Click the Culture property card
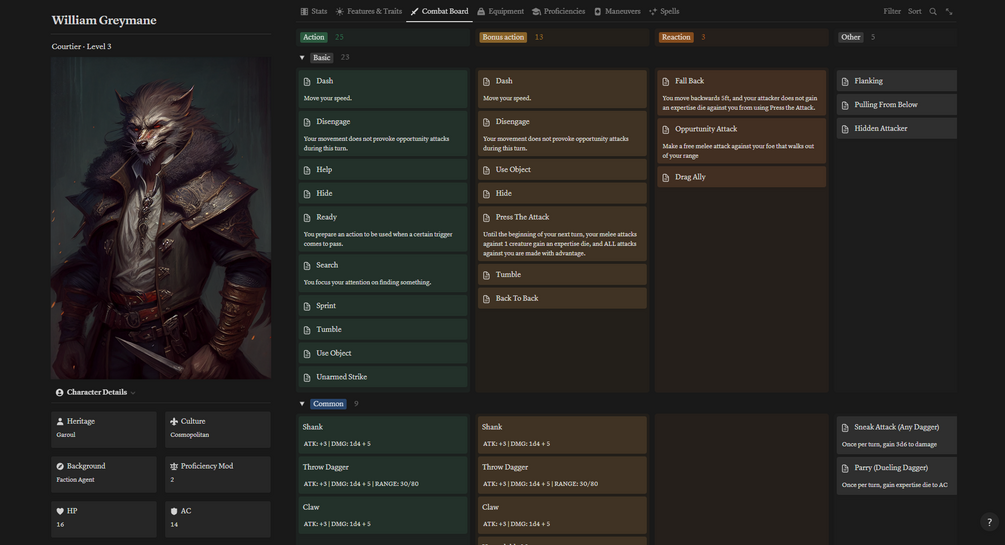Viewport: 1005px width, 545px height. coord(218,429)
